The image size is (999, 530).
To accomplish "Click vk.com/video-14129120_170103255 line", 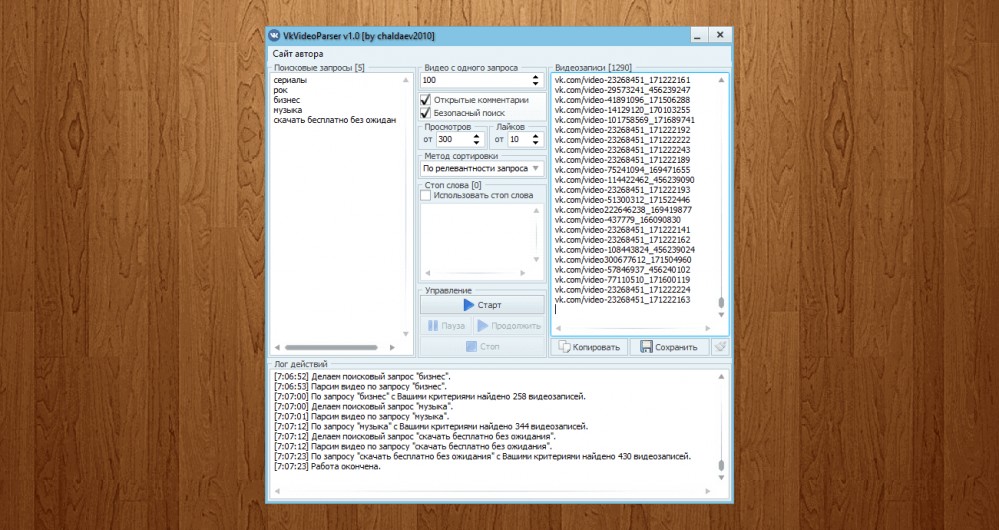I will click(x=622, y=110).
